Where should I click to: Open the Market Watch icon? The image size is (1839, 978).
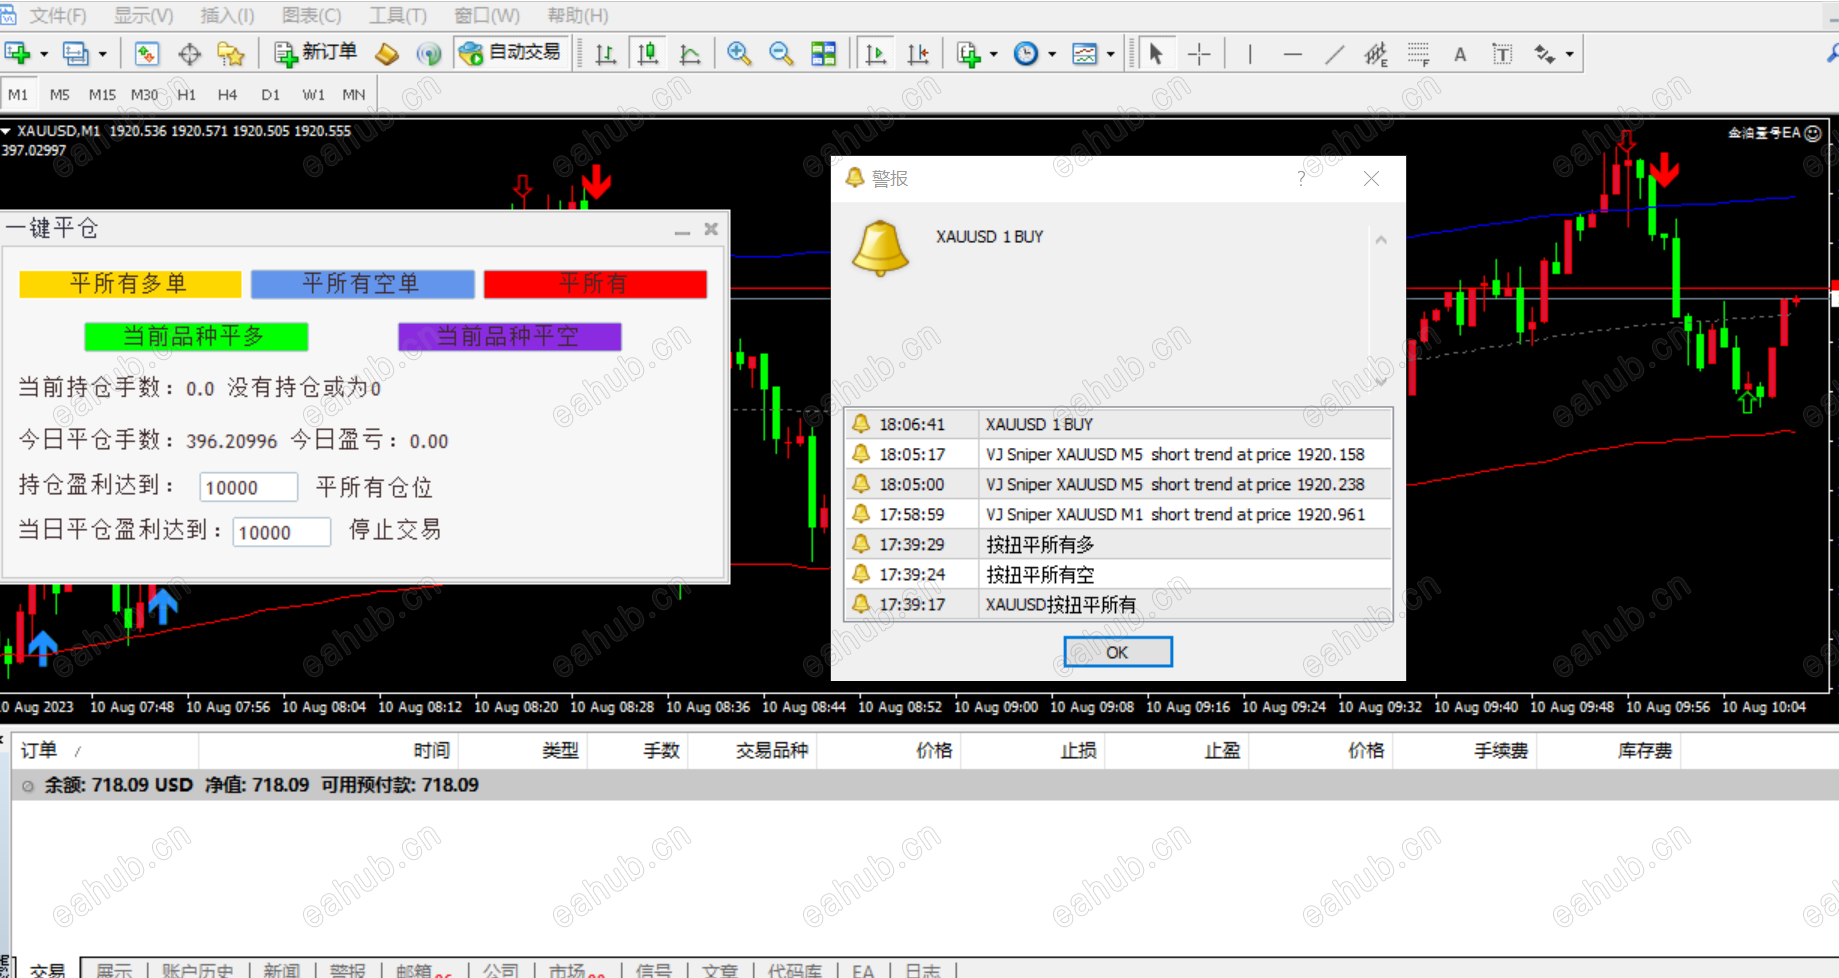click(147, 54)
